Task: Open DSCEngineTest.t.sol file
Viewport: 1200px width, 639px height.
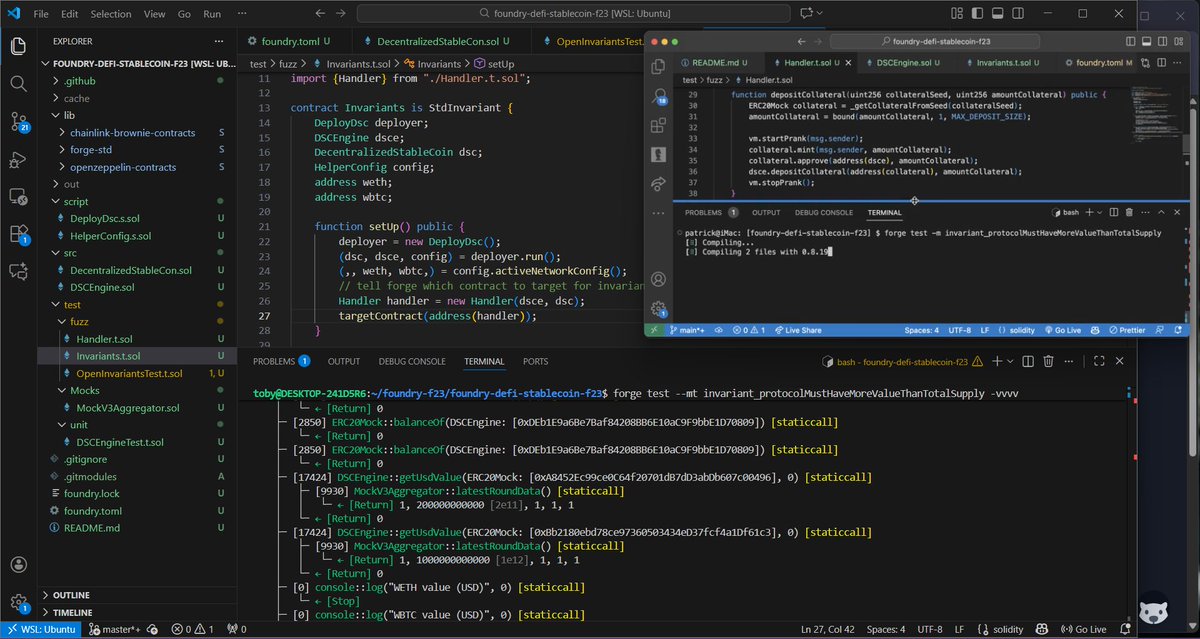Action: (x=138, y=441)
